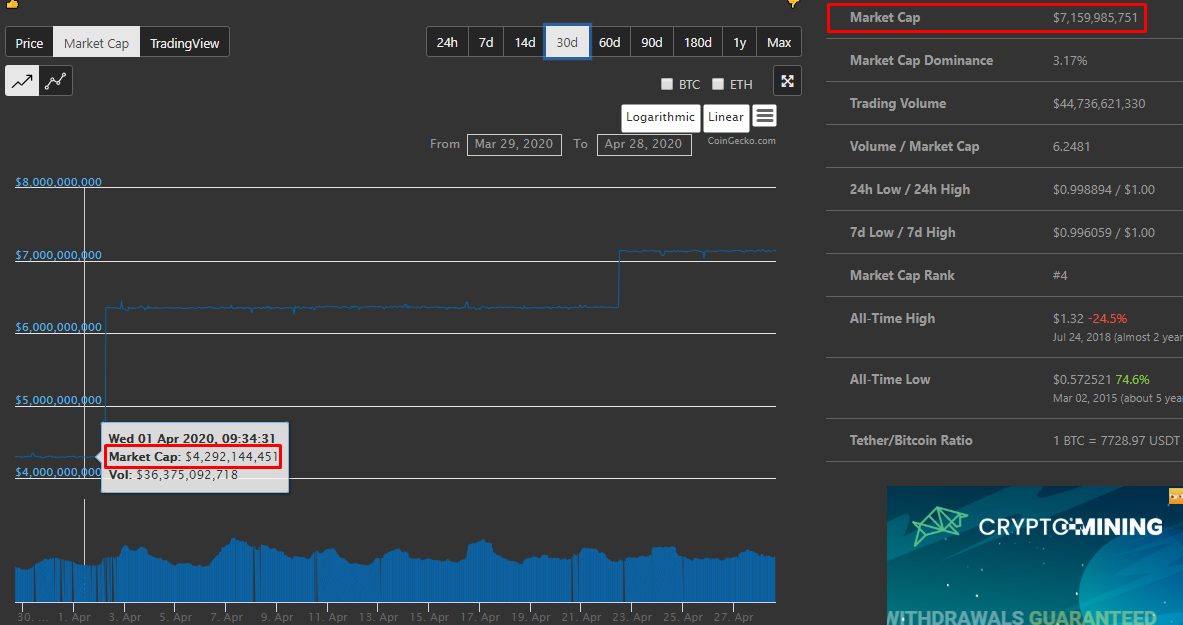1183x625 pixels.
Task: Switch to the candlestick-style chart icon
Action: 56,81
